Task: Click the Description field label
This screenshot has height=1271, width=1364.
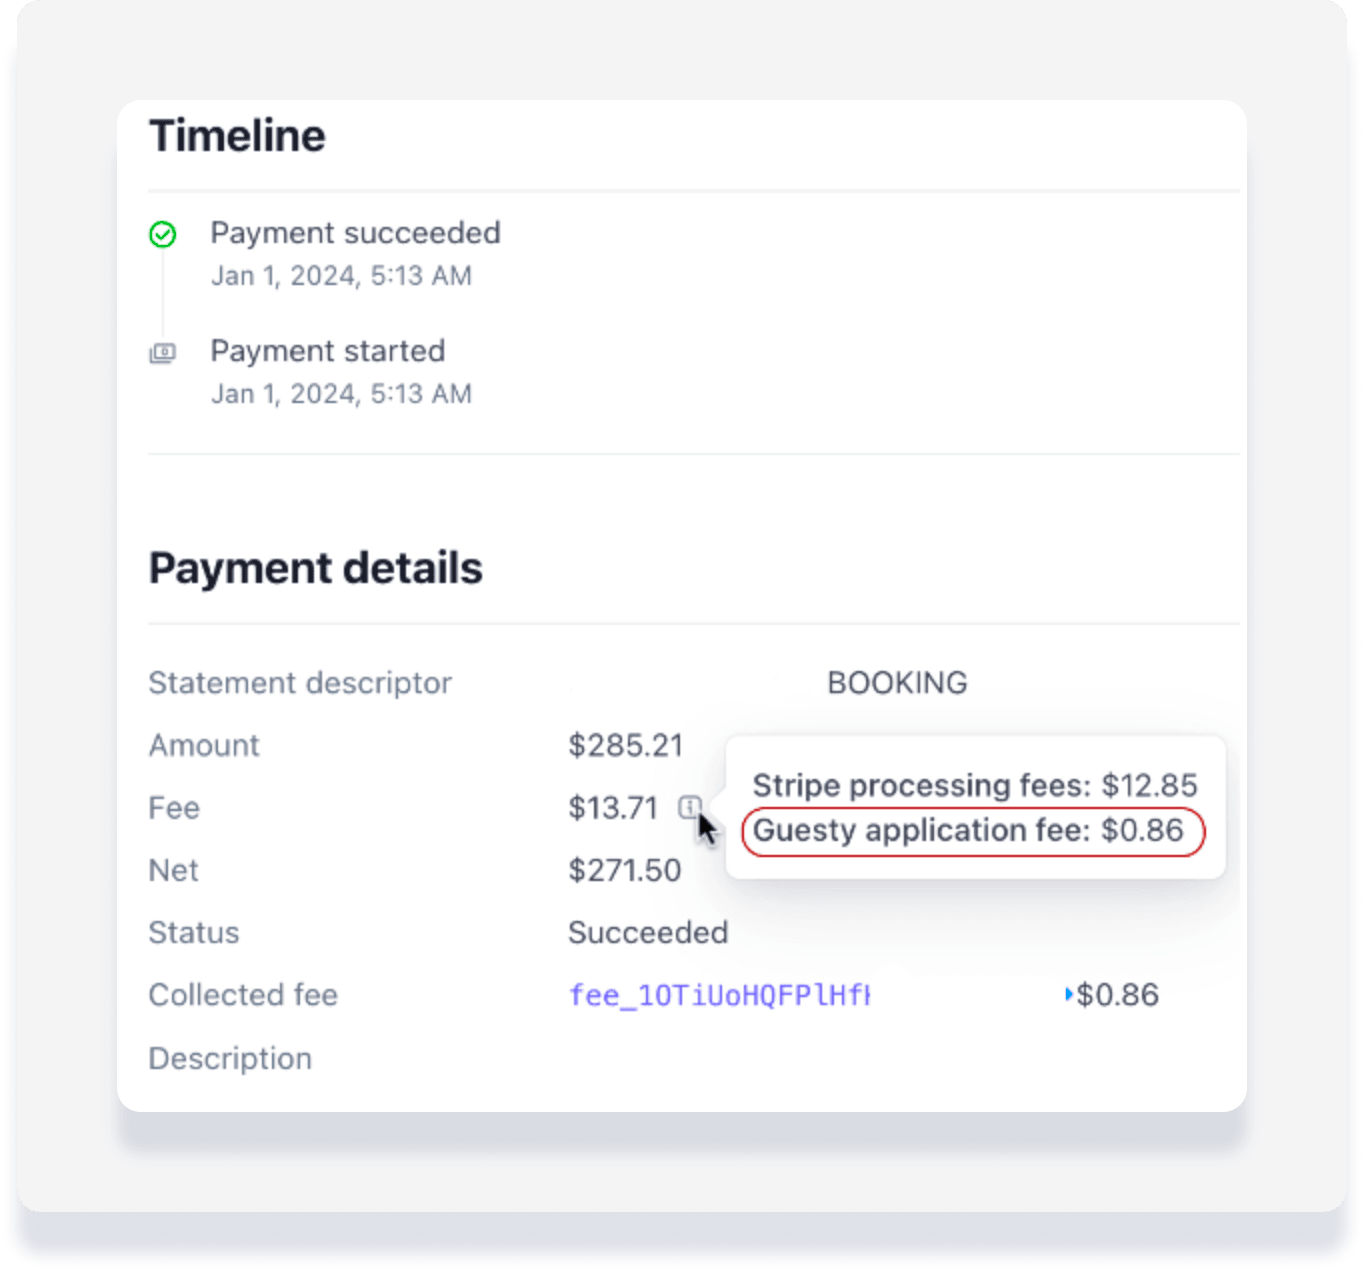Action: (x=230, y=1058)
